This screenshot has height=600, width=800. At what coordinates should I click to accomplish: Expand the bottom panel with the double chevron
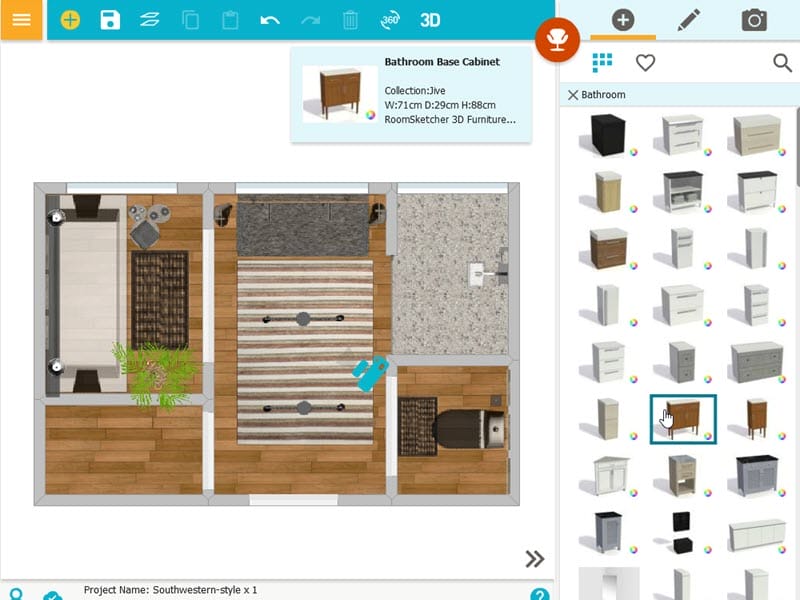[x=535, y=559]
